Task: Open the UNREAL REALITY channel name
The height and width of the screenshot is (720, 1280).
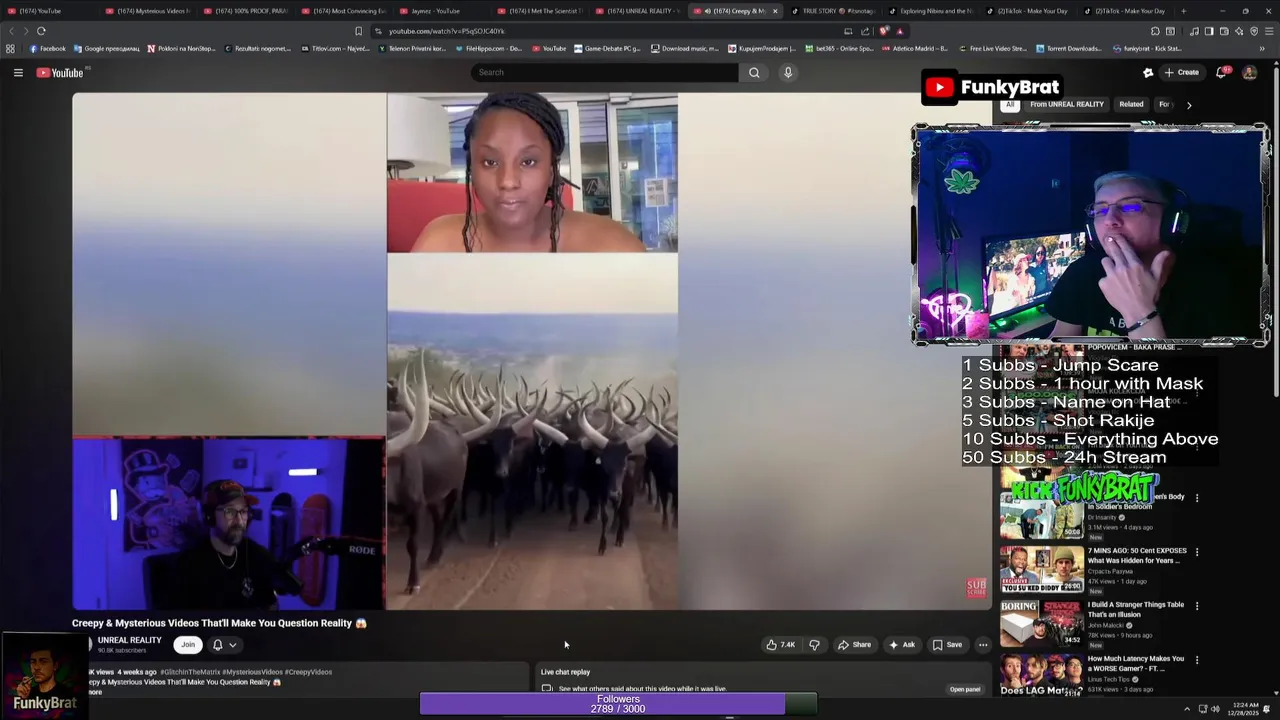Action: pos(129,640)
